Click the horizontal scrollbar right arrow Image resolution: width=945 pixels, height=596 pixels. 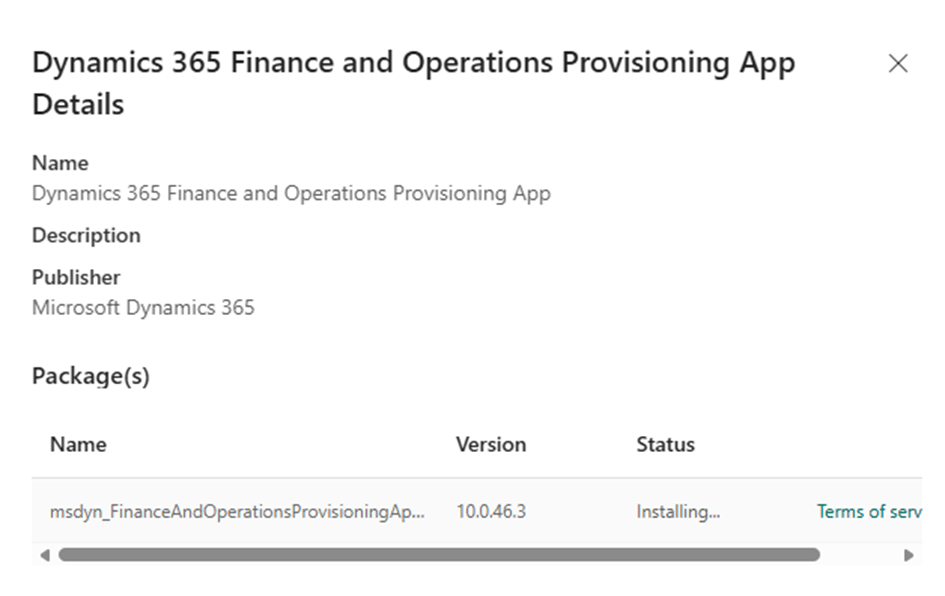click(x=908, y=555)
